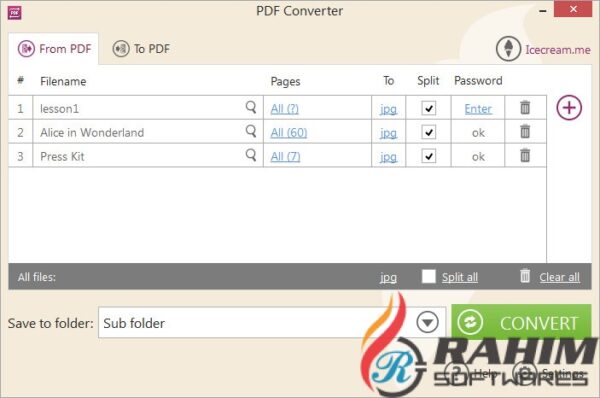Switch to the To PDF tab
The image size is (600, 398).
(141, 49)
